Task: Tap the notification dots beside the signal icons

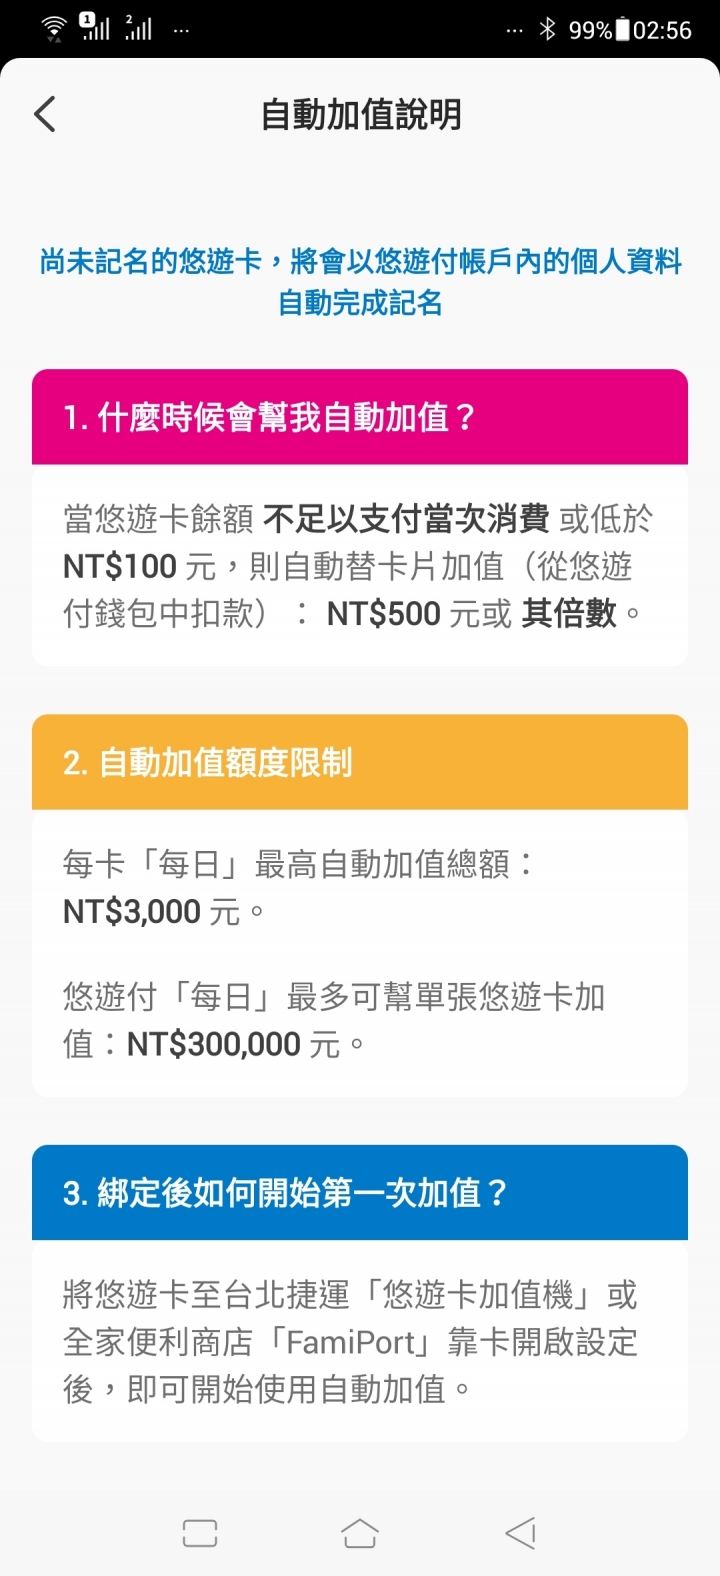Action: click(181, 30)
